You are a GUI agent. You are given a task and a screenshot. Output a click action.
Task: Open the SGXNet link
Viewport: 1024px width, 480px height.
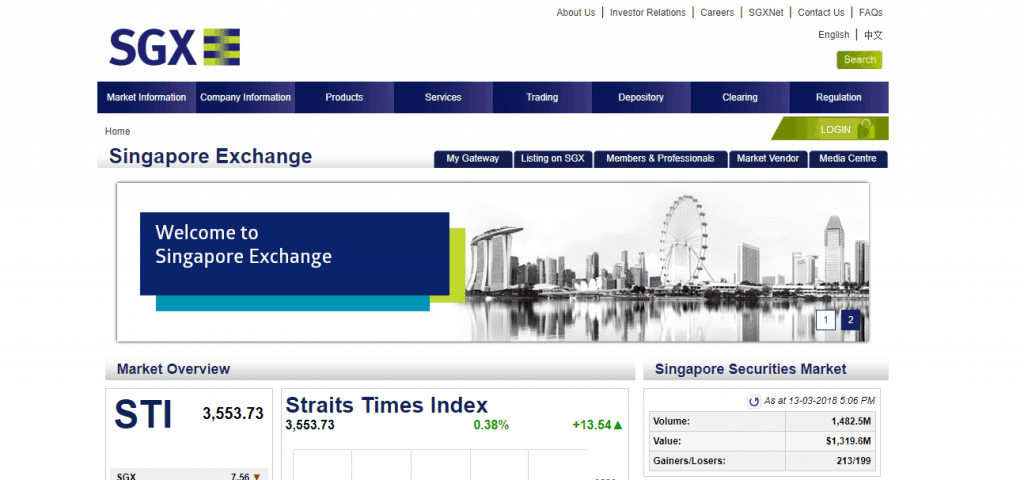point(766,12)
